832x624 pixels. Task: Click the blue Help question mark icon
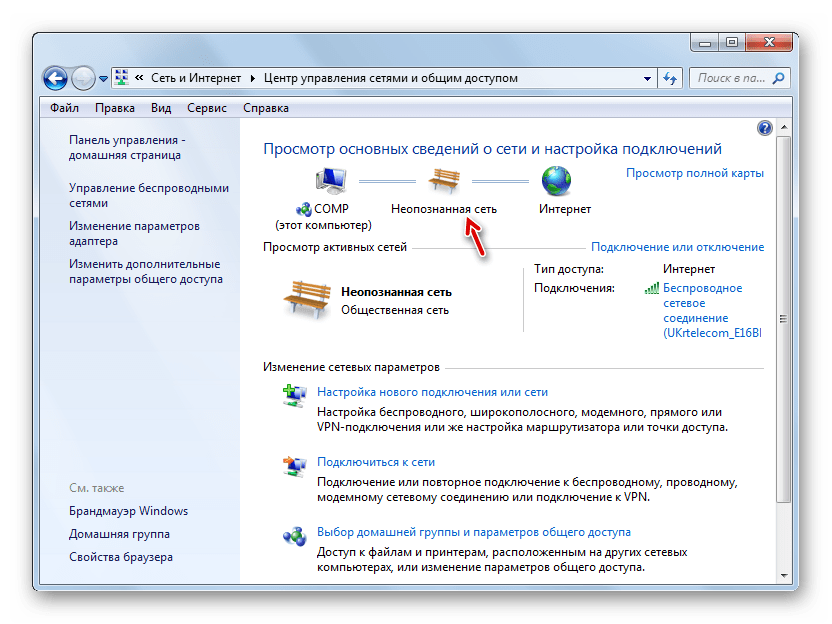click(764, 128)
